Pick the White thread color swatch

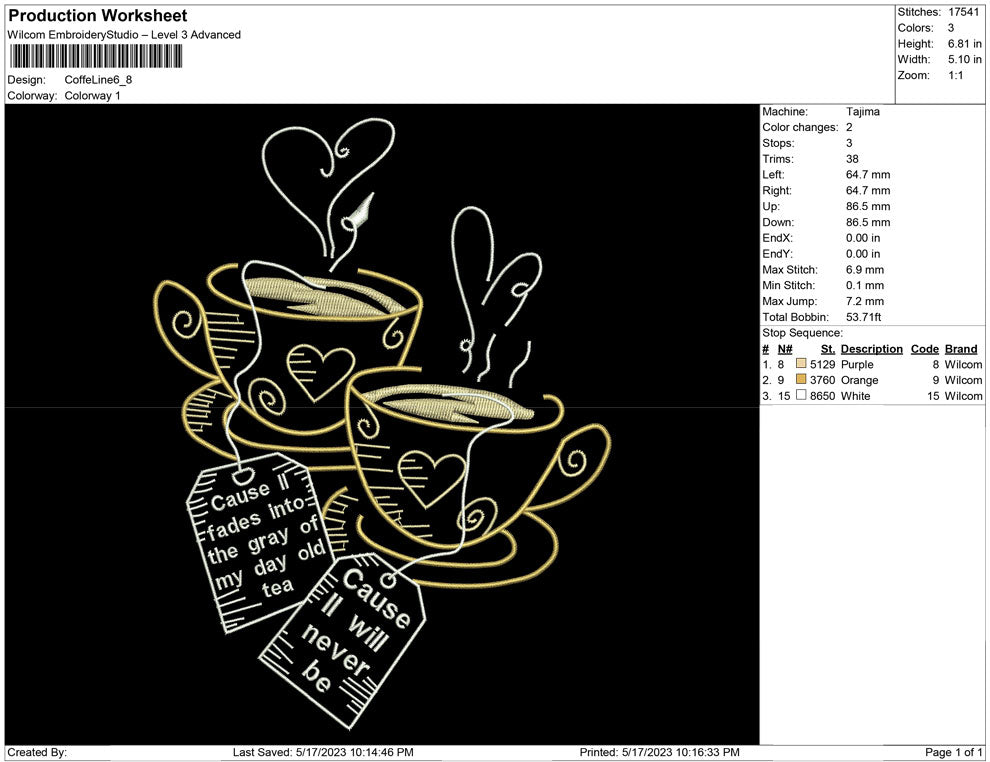tap(801, 397)
